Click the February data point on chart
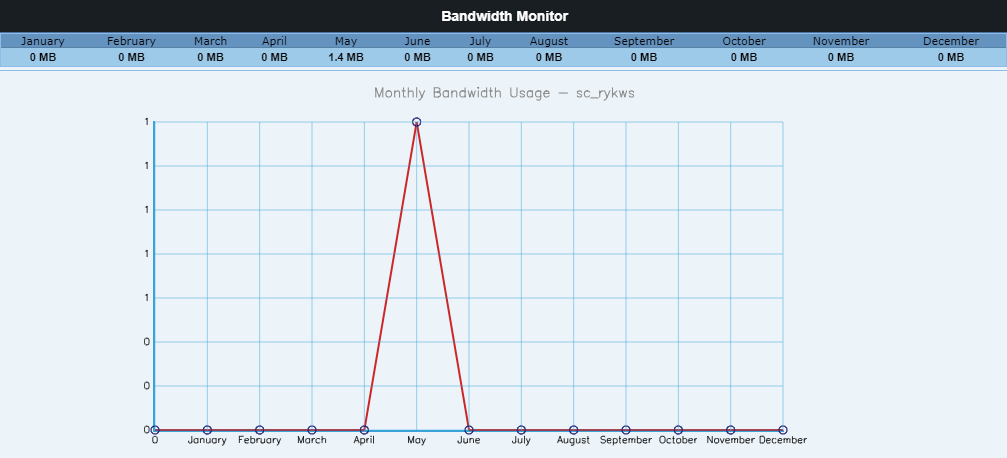1007x458 pixels. coord(259,430)
